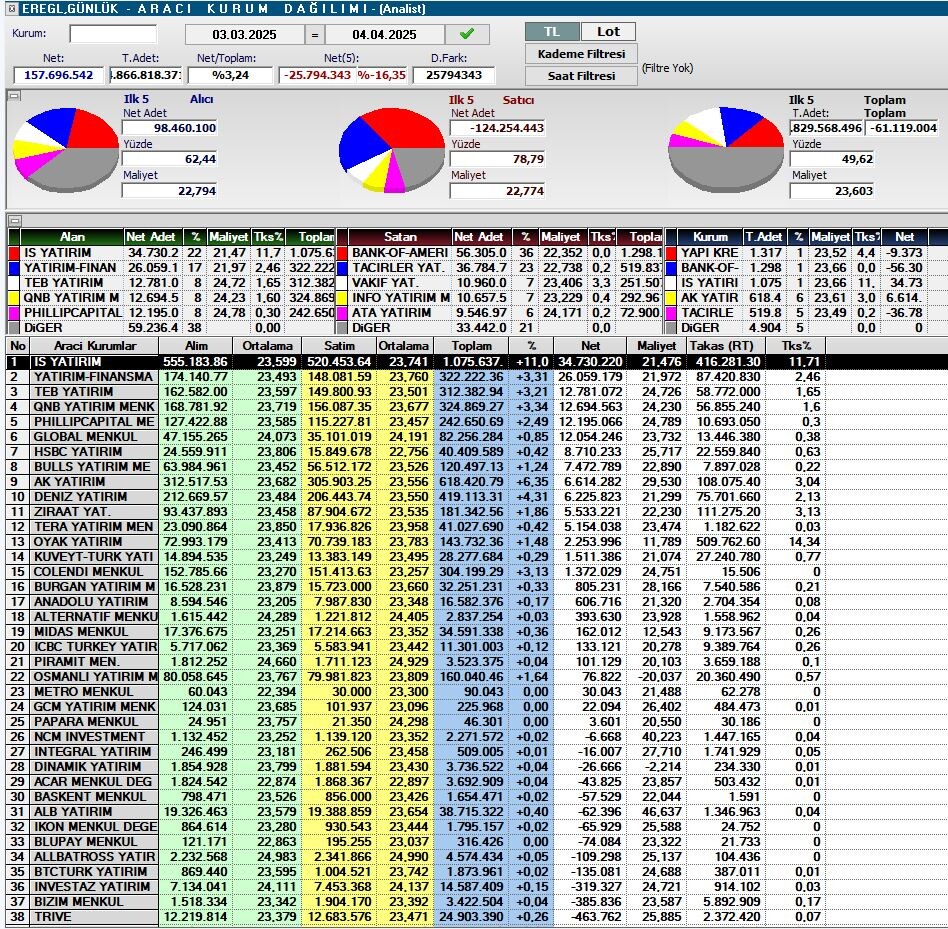Click the equals button between the dates
Image resolution: width=948 pixels, height=929 pixels.
click(314, 34)
